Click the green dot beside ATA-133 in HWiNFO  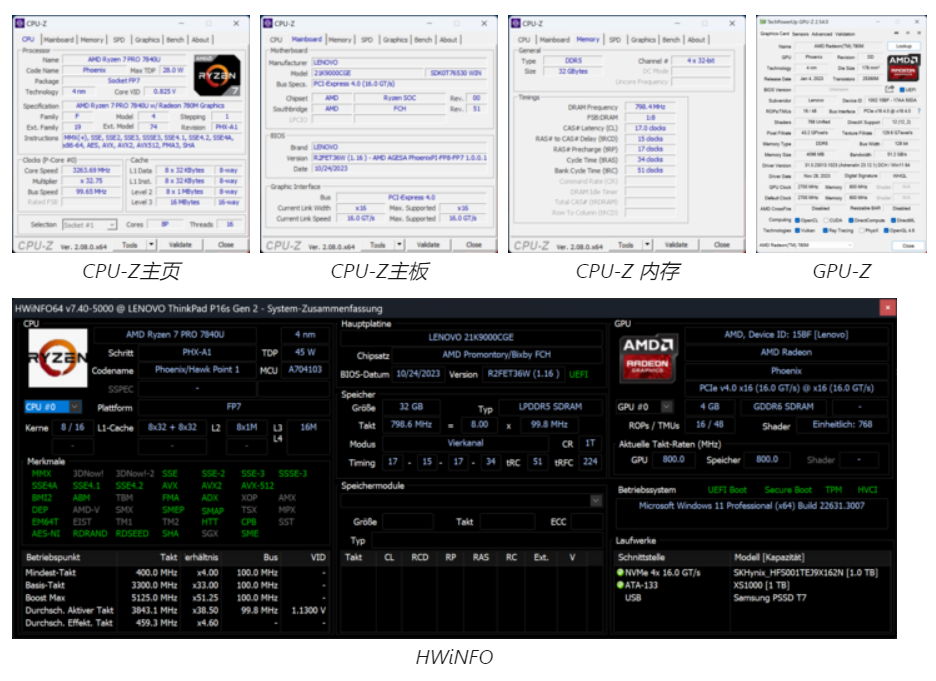pos(620,585)
